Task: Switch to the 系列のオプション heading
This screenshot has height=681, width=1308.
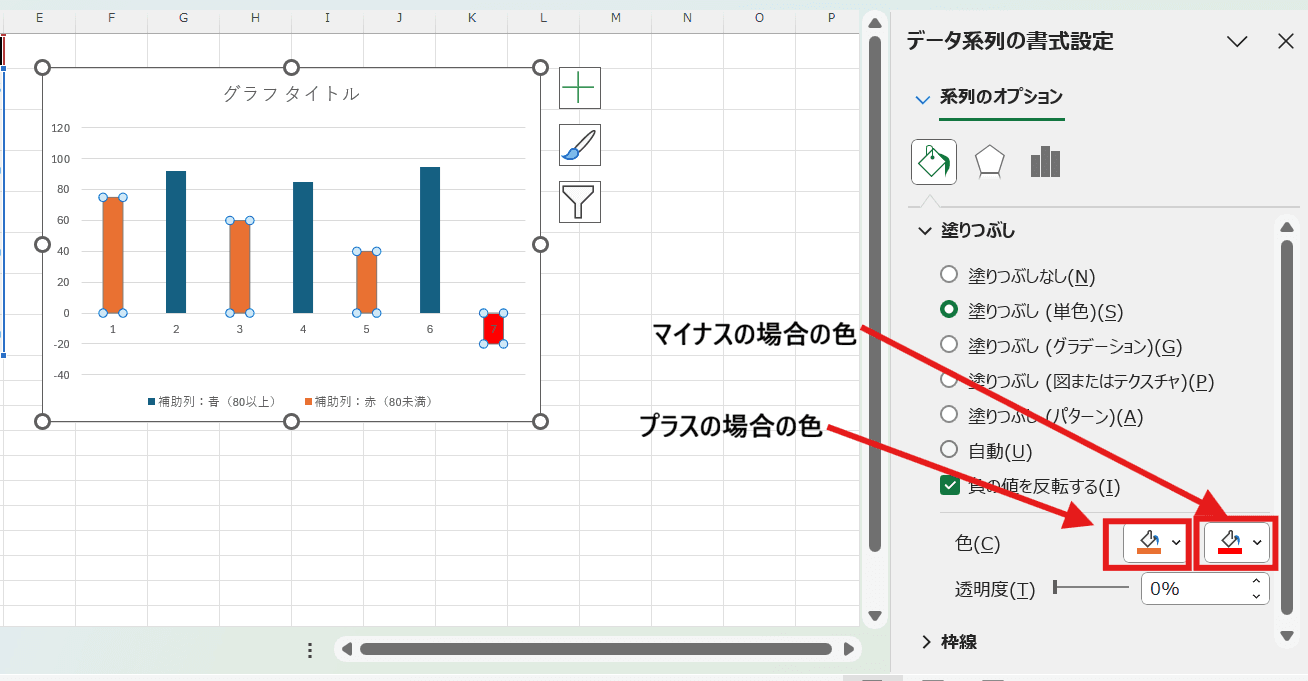Action: pyautogui.click(x=1000, y=99)
